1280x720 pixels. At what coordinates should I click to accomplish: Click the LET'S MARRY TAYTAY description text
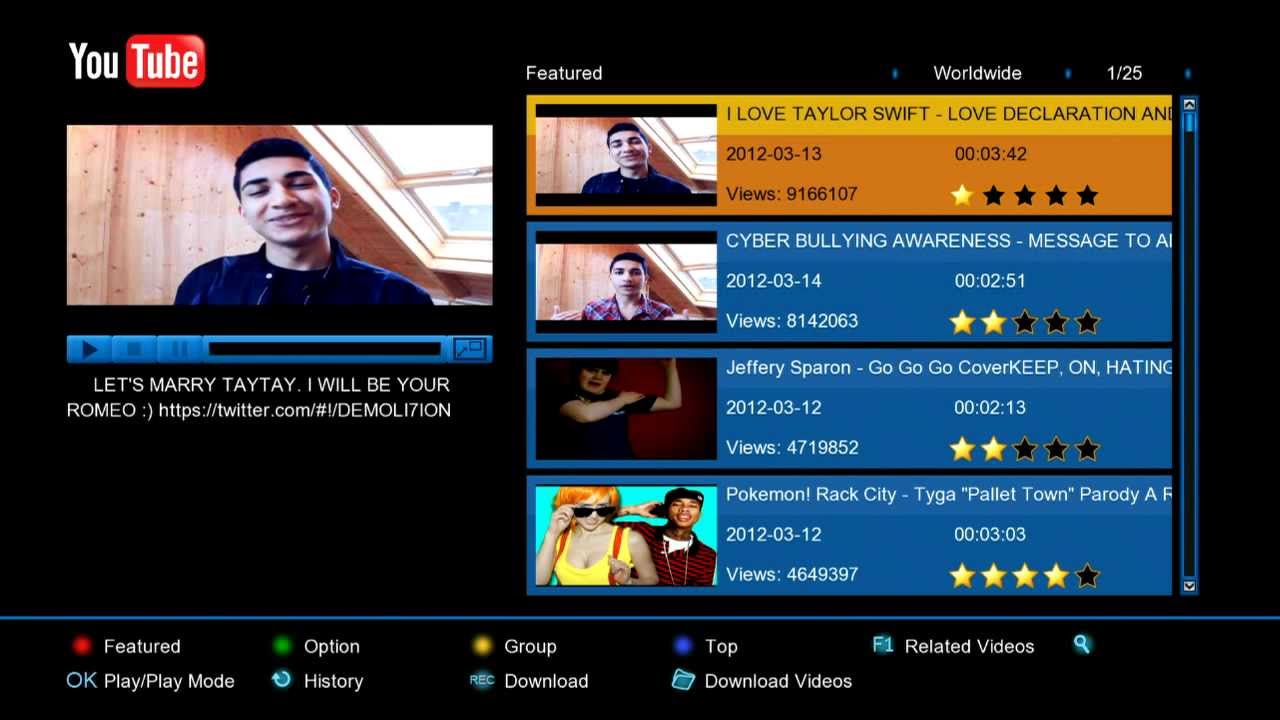pyautogui.click(x=259, y=397)
